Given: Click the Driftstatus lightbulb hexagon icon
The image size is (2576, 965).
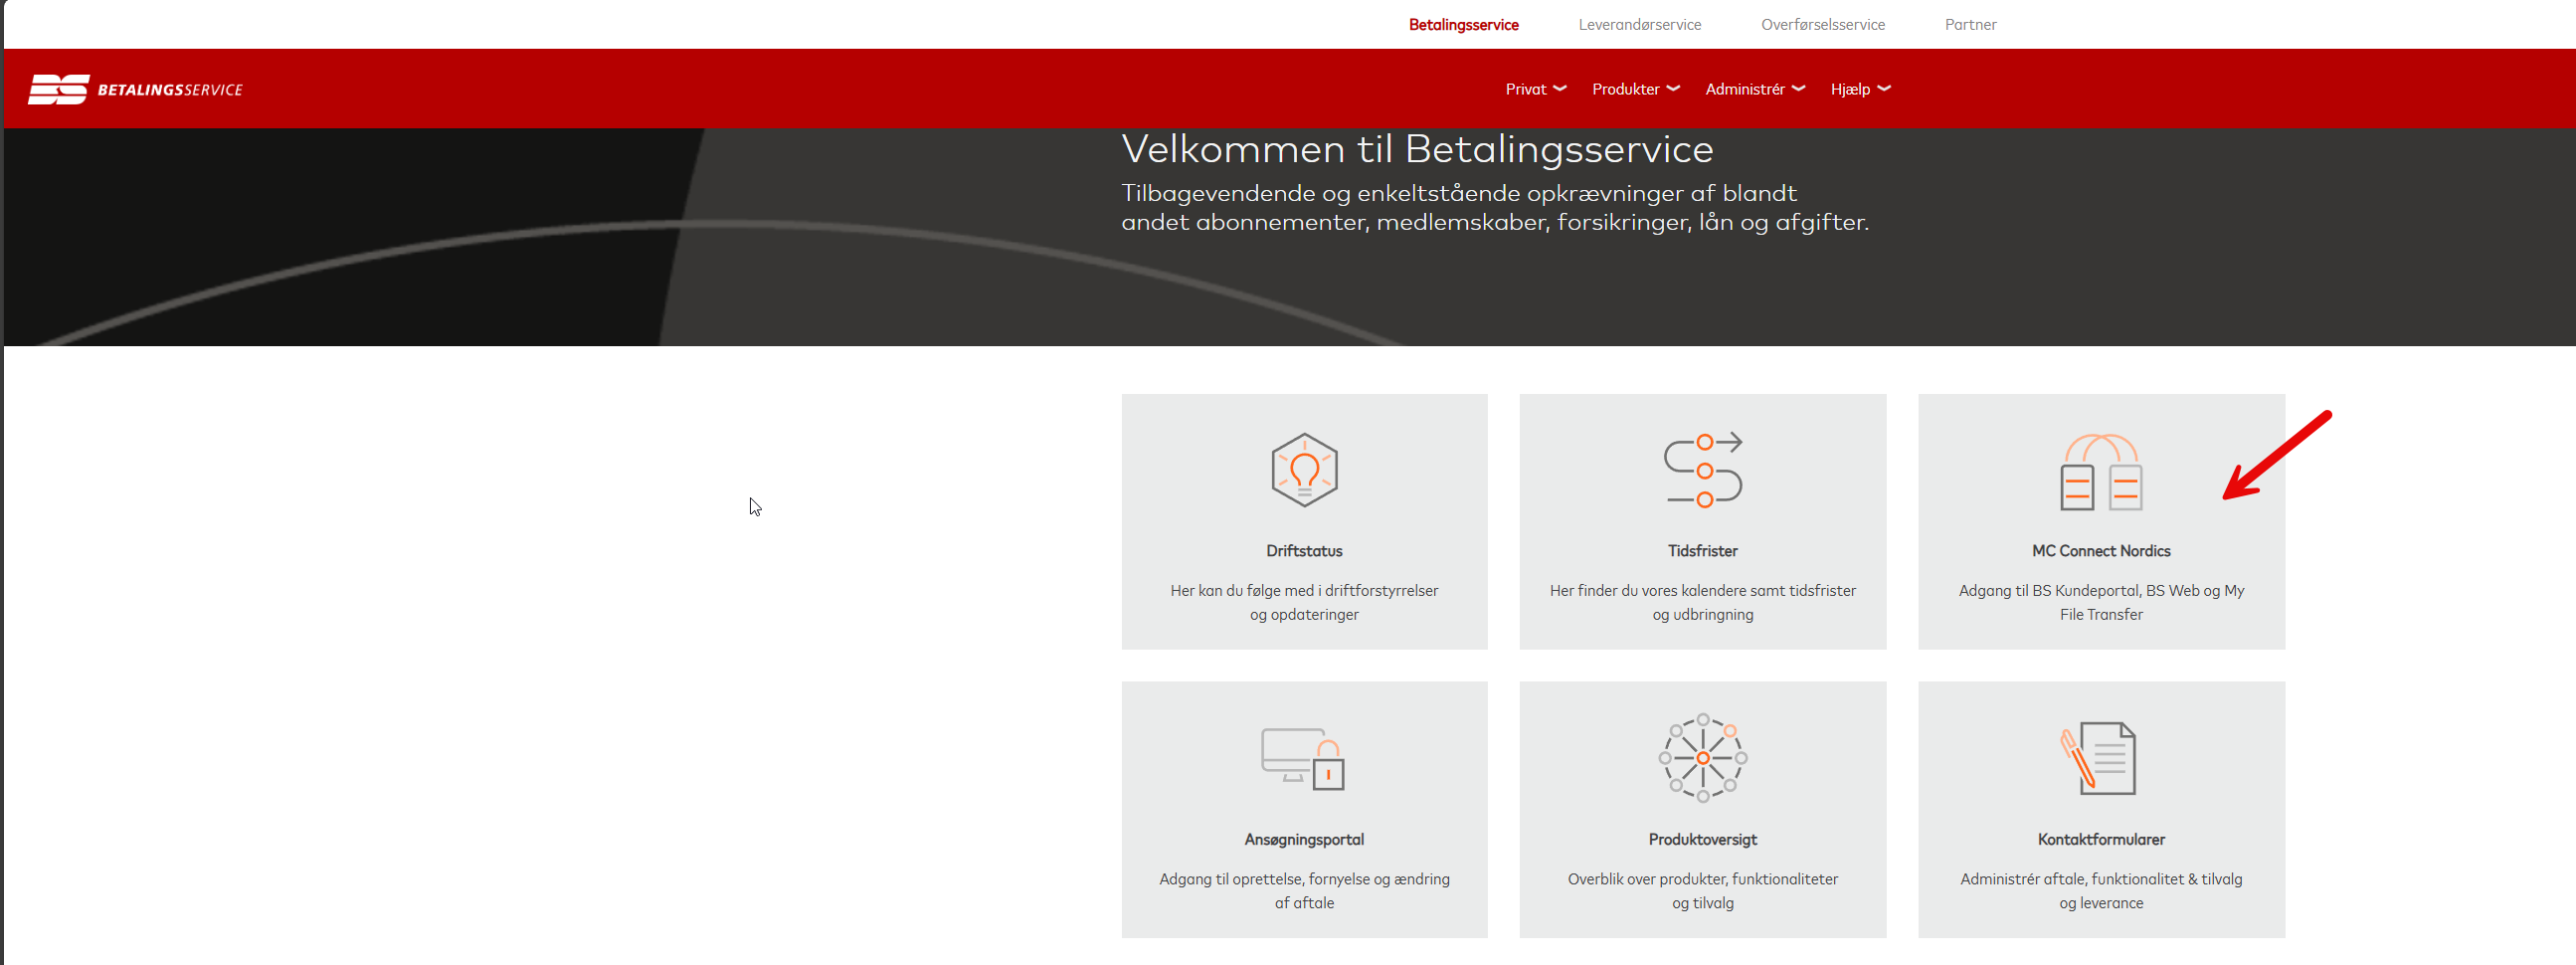Looking at the screenshot, I should (x=1304, y=470).
